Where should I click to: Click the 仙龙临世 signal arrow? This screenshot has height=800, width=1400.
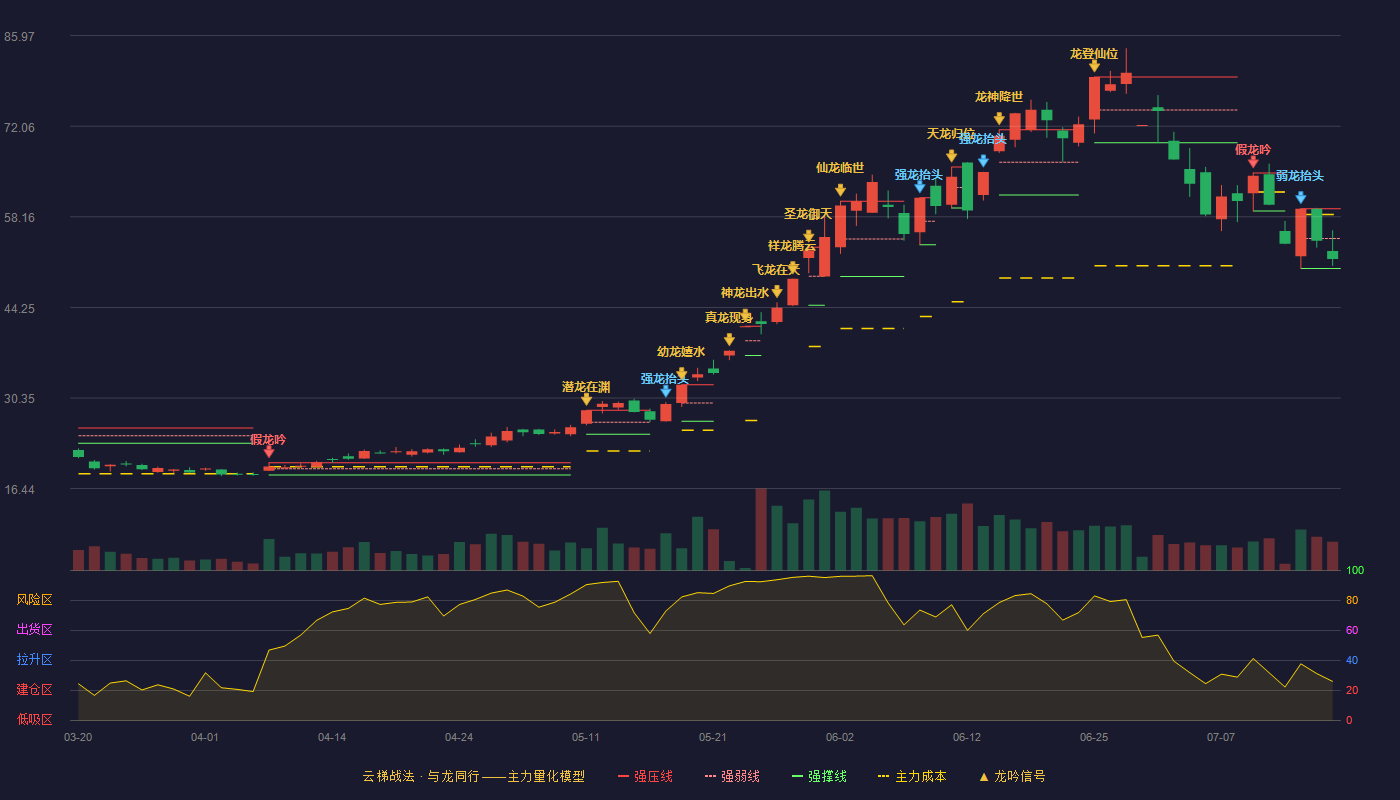coord(840,190)
